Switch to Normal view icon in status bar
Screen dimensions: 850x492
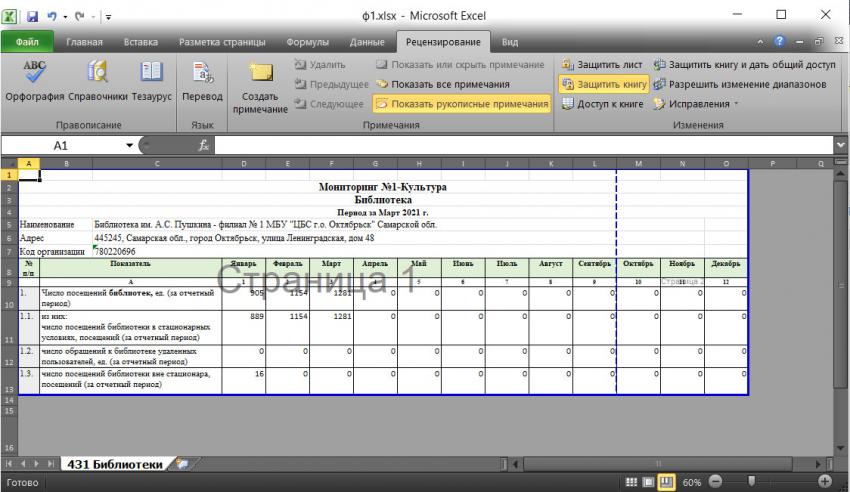[632, 482]
